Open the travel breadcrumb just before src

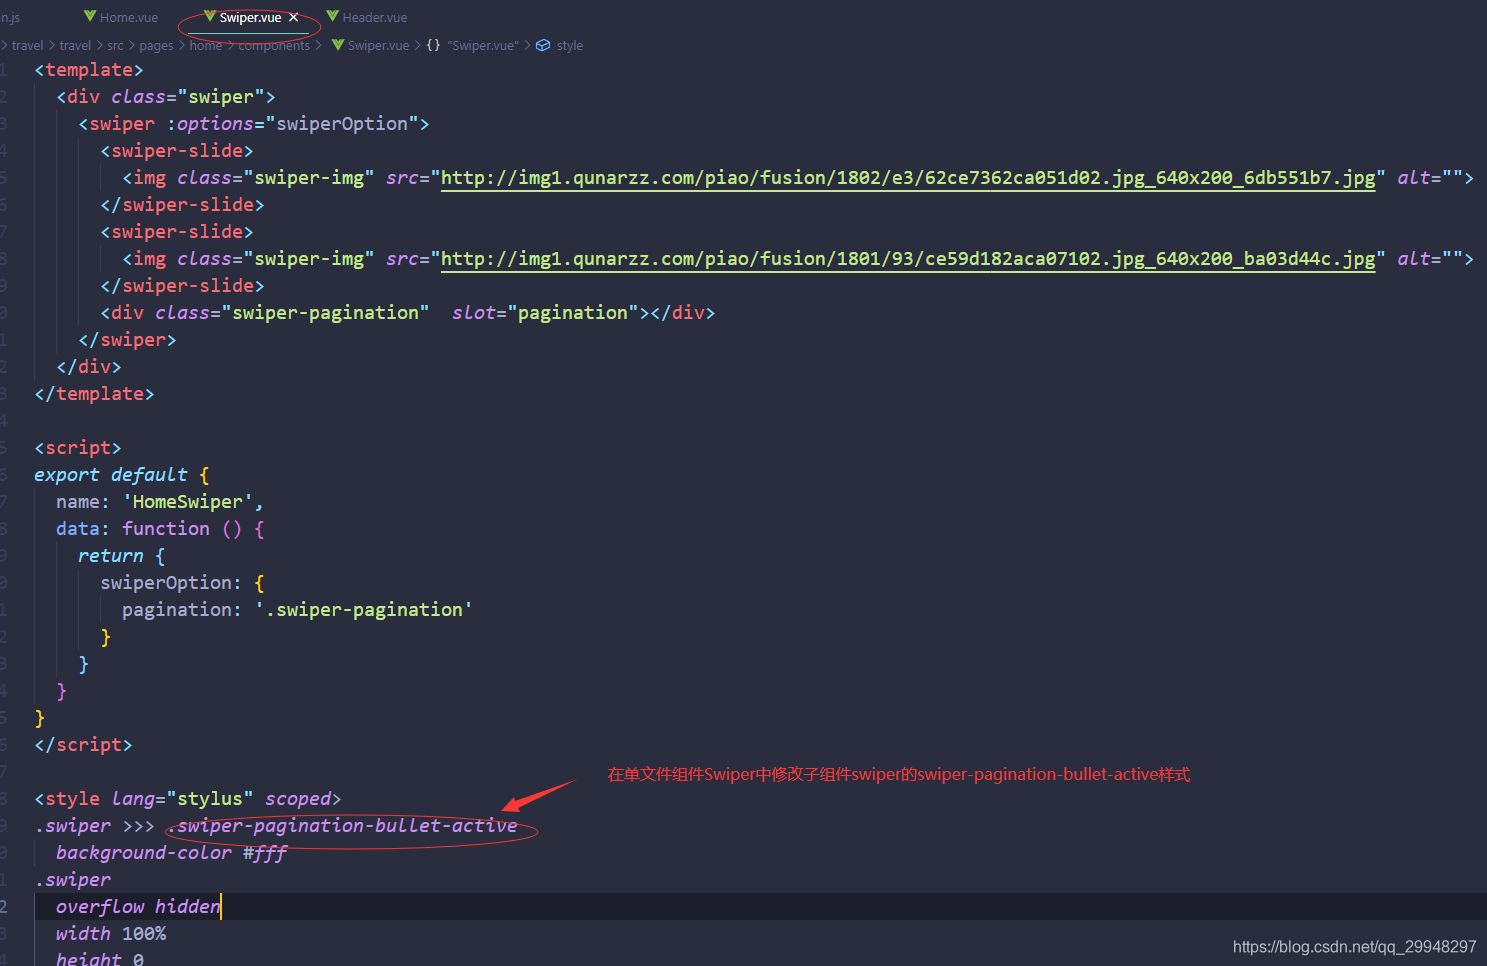(x=75, y=45)
